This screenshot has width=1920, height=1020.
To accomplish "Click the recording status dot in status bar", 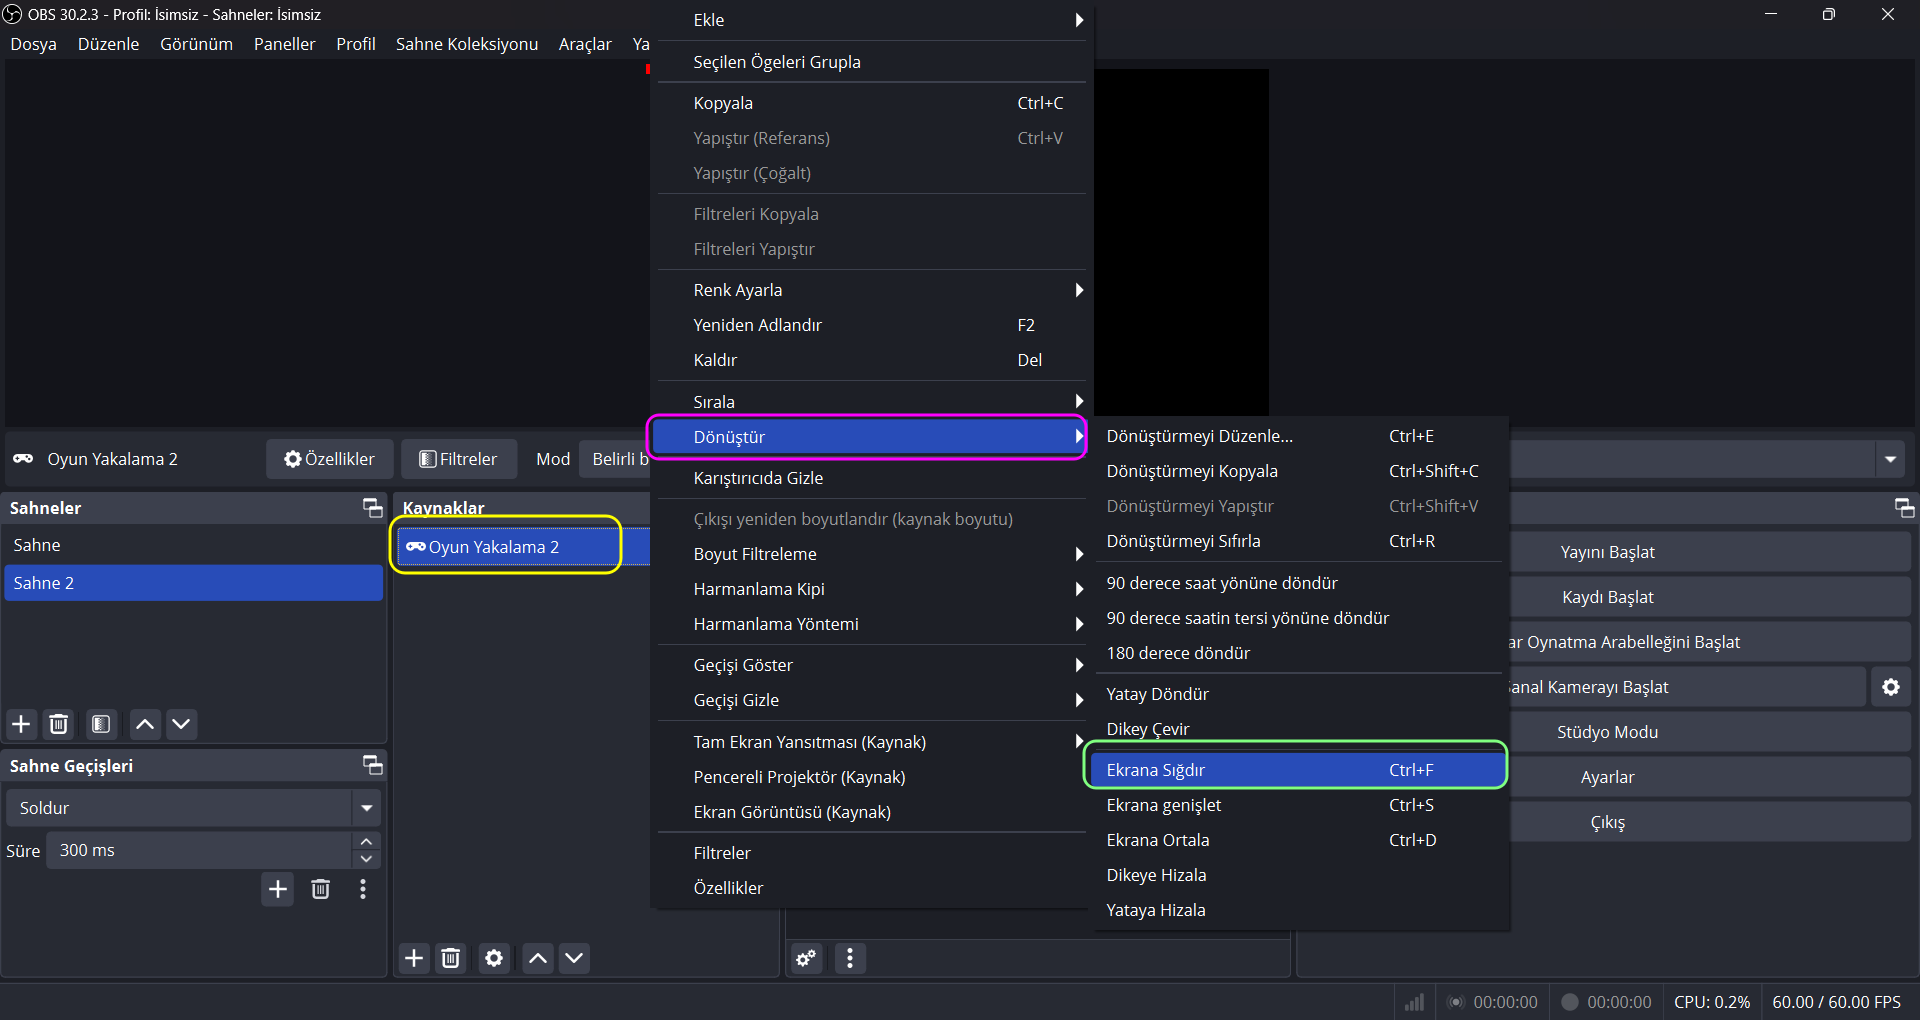I will pyautogui.click(x=1570, y=1002).
